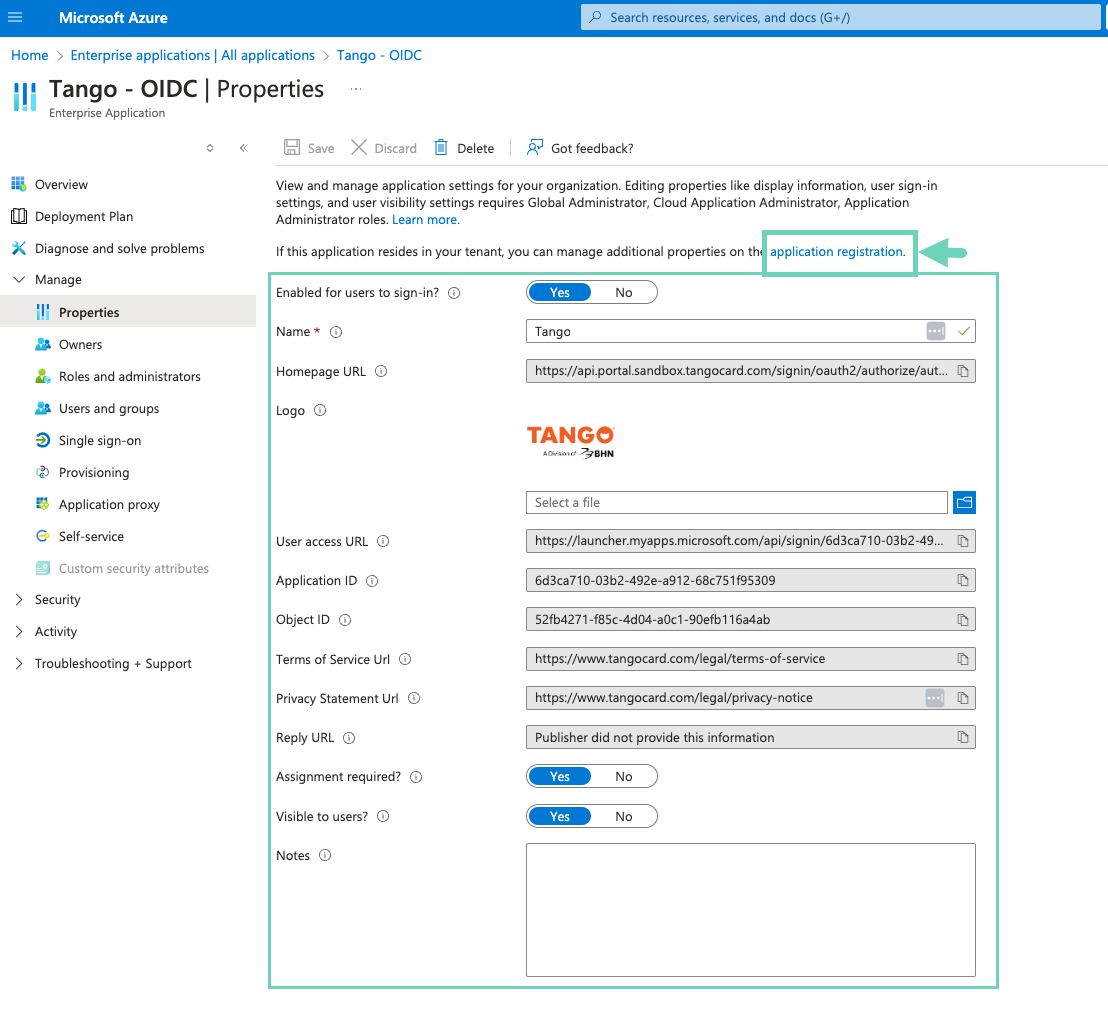Click info icon beside Notes label

[x=325, y=855]
